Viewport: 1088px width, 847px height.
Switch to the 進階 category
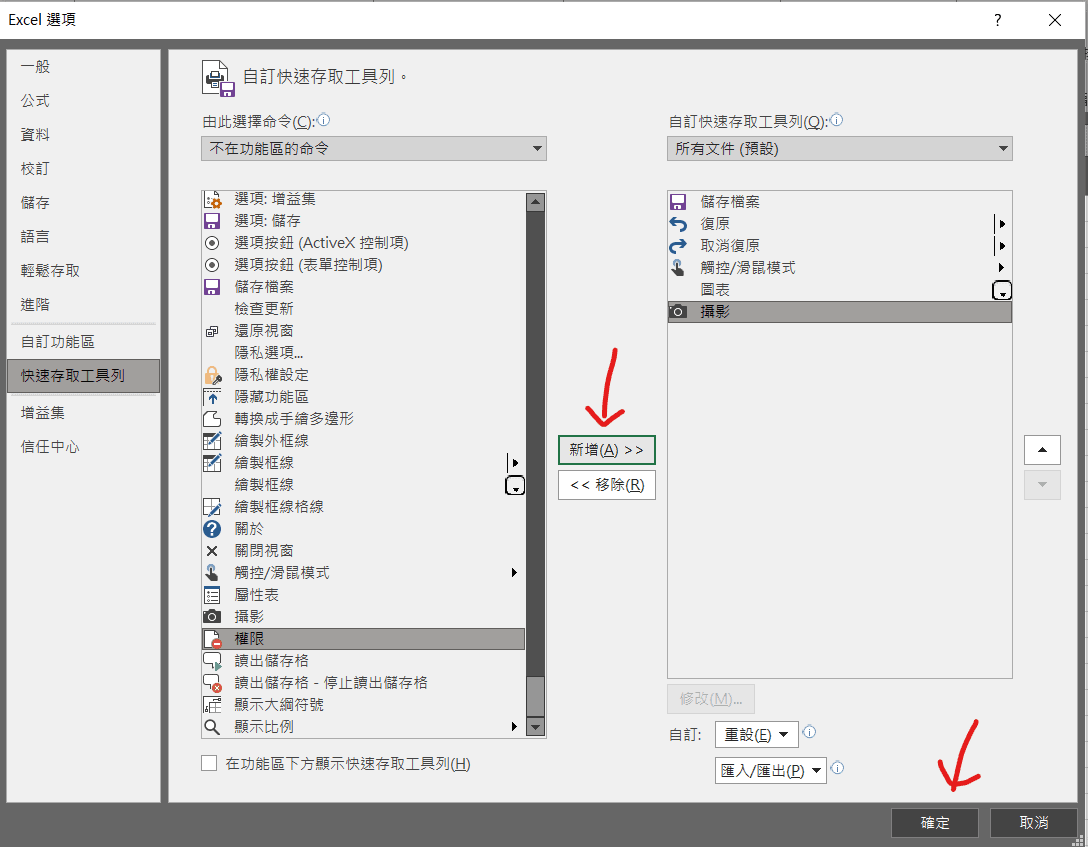click(35, 305)
